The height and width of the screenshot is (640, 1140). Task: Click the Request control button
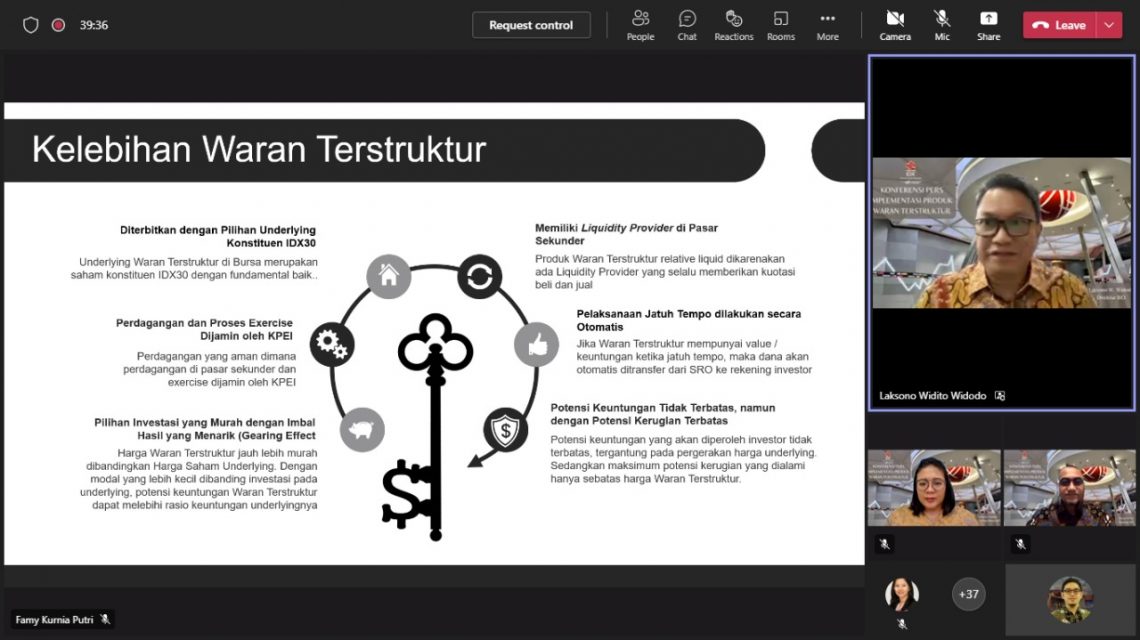pos(531,24)
